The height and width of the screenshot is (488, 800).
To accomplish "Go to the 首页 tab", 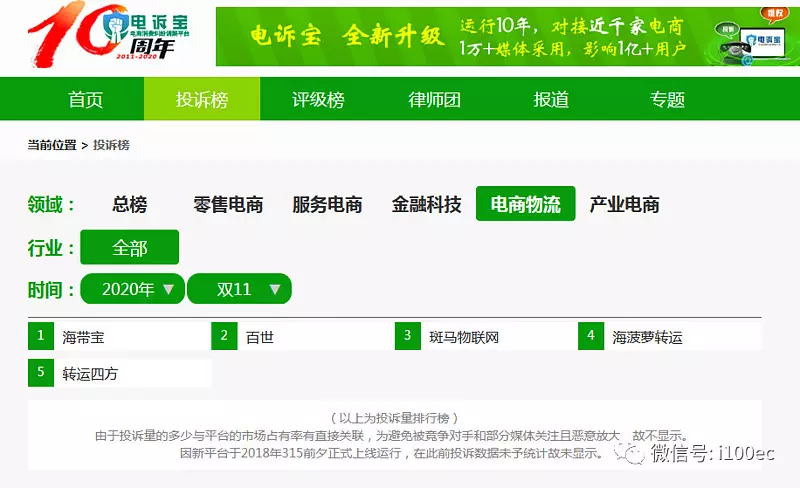I will click(x=86, y=99).
